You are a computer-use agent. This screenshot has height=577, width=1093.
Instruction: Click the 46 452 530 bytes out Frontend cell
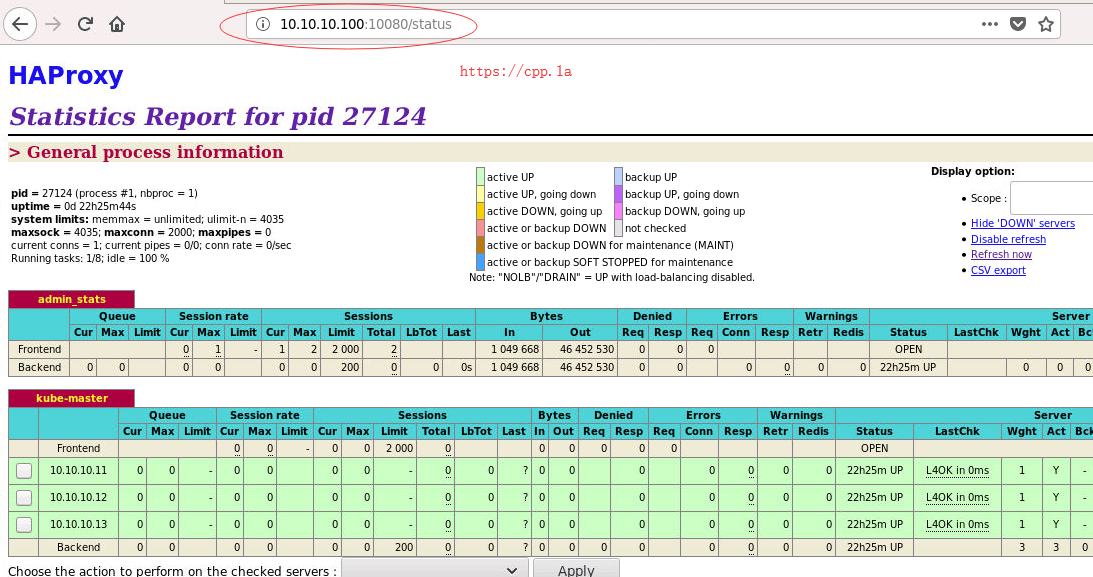click(581, 349)
